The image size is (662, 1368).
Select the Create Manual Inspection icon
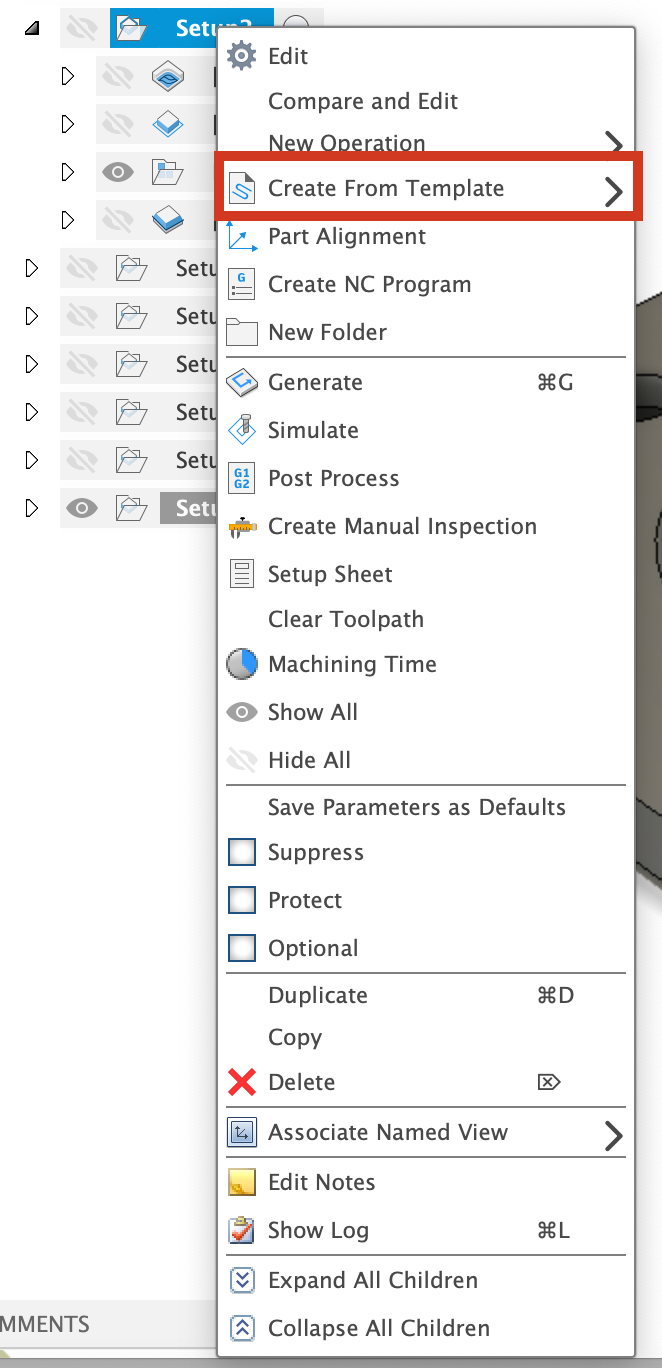pyautogui.click(x=241, y=526)
